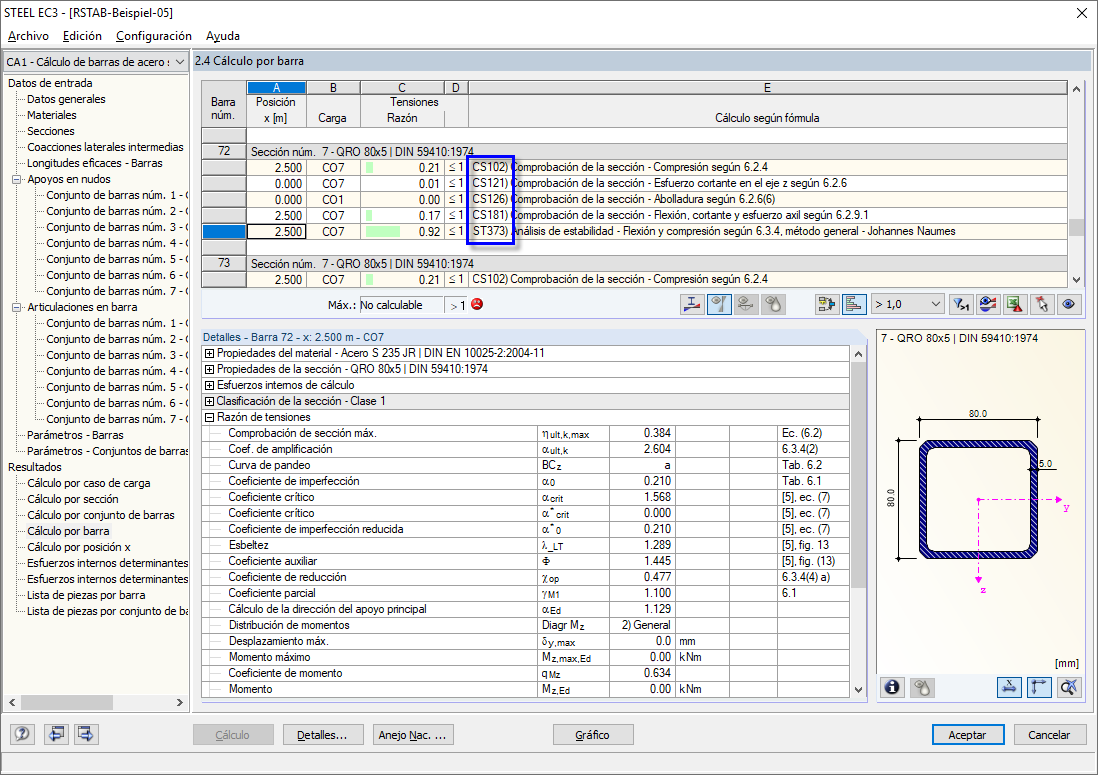
Task: Click the Cancelar button
Action: (1048, 734)
